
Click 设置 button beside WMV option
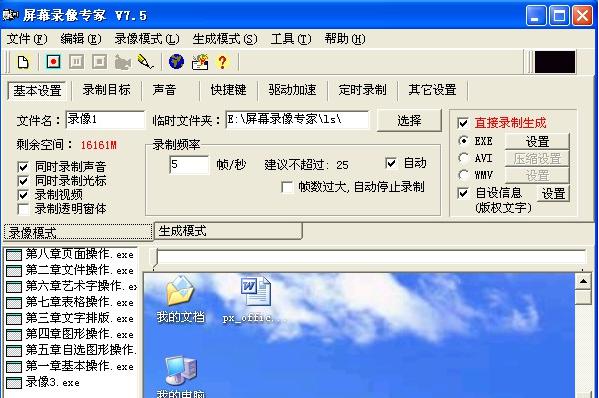pyautogui.click(x=537, y=176)
